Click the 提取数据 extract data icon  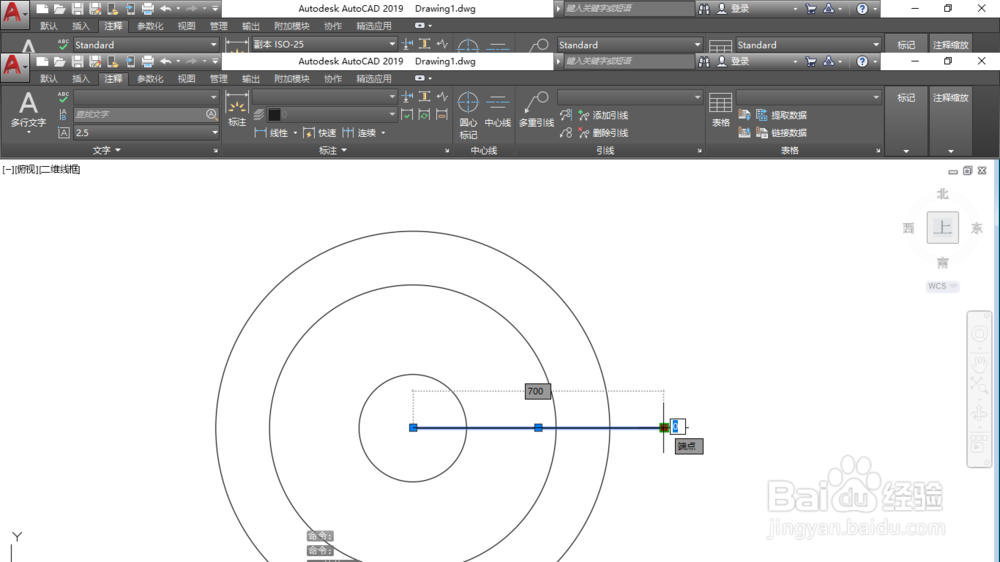[761, 115]
